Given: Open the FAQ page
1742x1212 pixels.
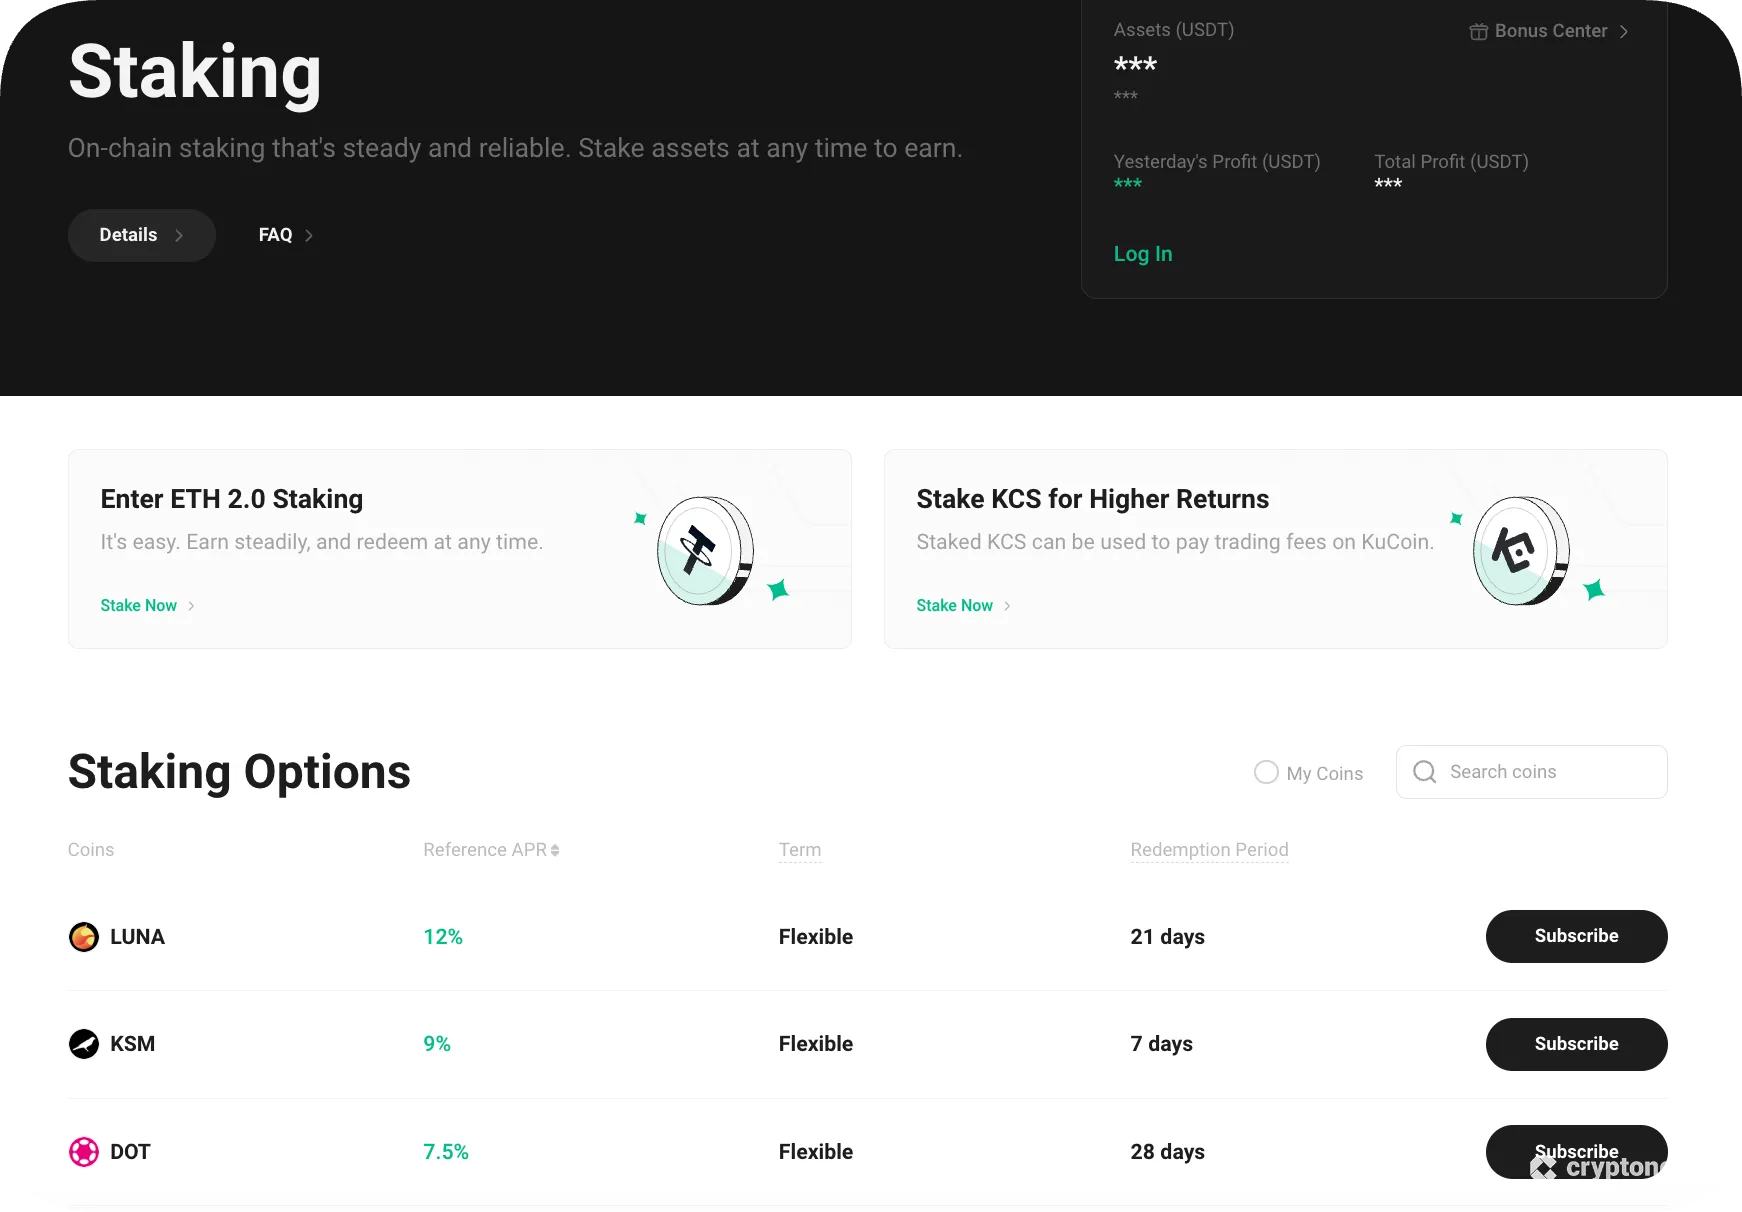Looking at the screenshot, I should pyautogui.click(x=275, y=235).
